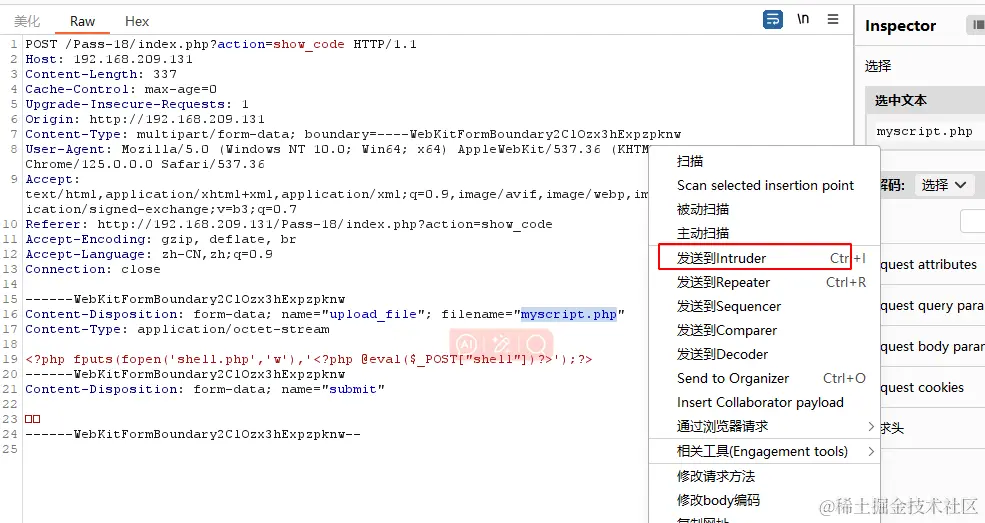This screenshot has width=985, height=523.
Task: Click the submit parameter name
Action: (x=353, y=389)
